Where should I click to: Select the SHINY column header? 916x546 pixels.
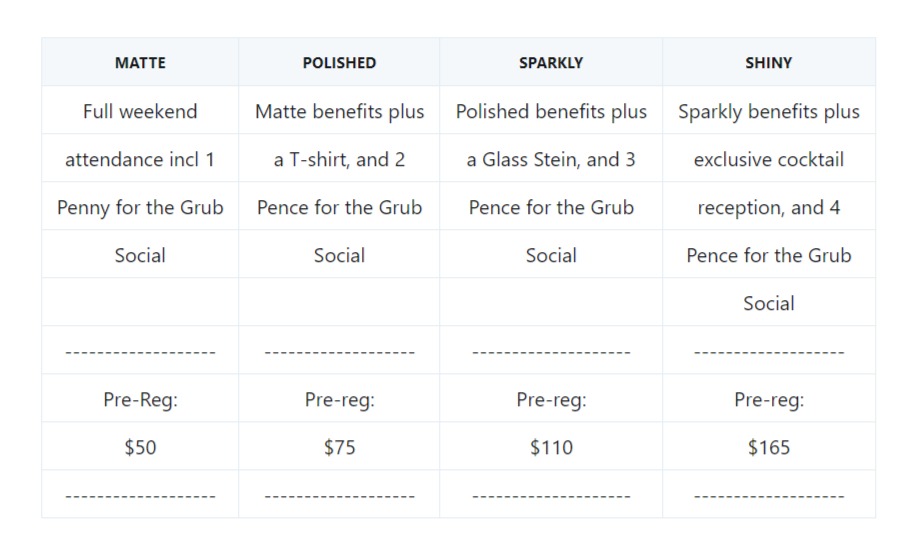click(x=768, y=62)
